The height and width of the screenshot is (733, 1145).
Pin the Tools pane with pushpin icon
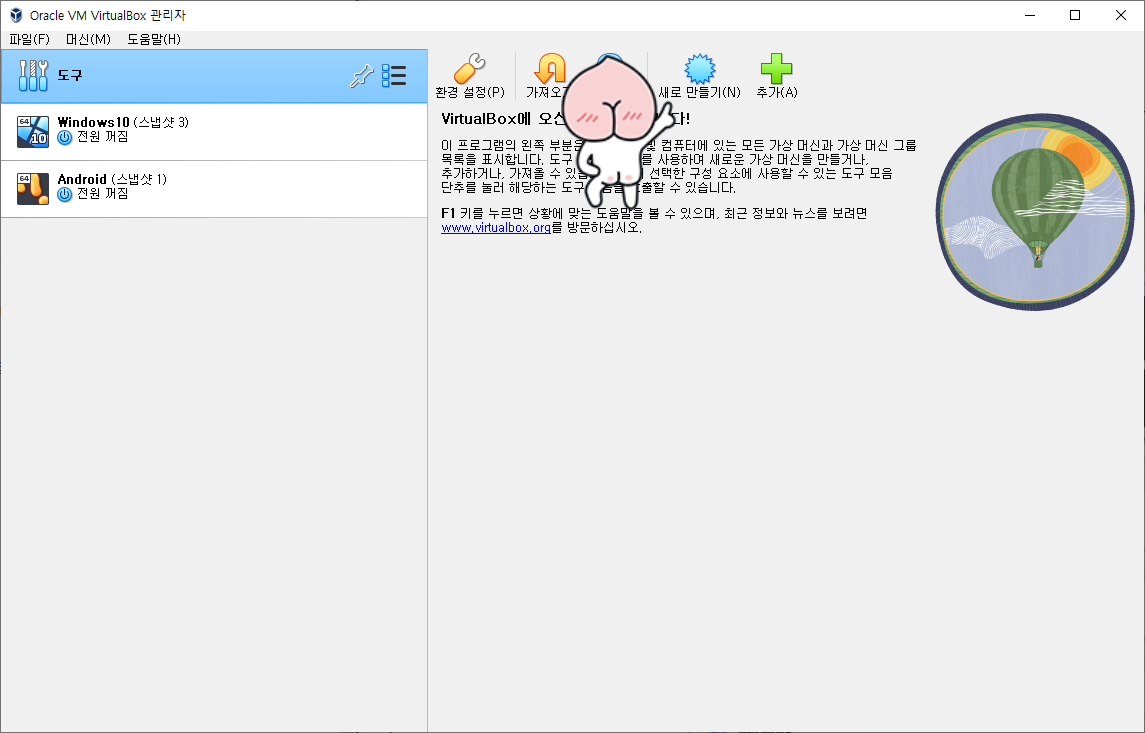[x=361, y=76]
